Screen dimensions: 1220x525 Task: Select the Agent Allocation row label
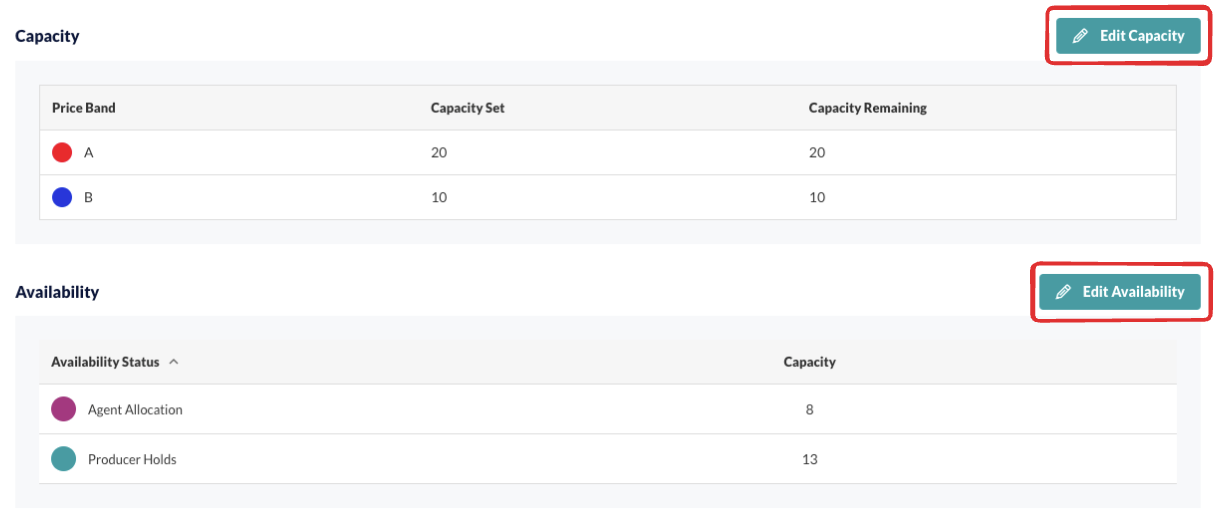[x=135, y=409]
